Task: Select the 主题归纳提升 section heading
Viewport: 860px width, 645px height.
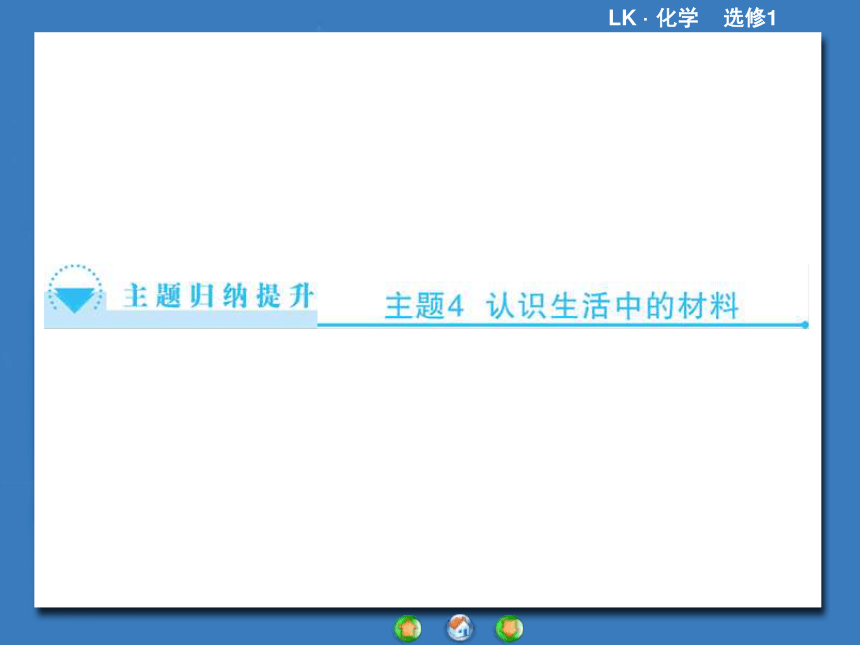Action: point(218,296)
